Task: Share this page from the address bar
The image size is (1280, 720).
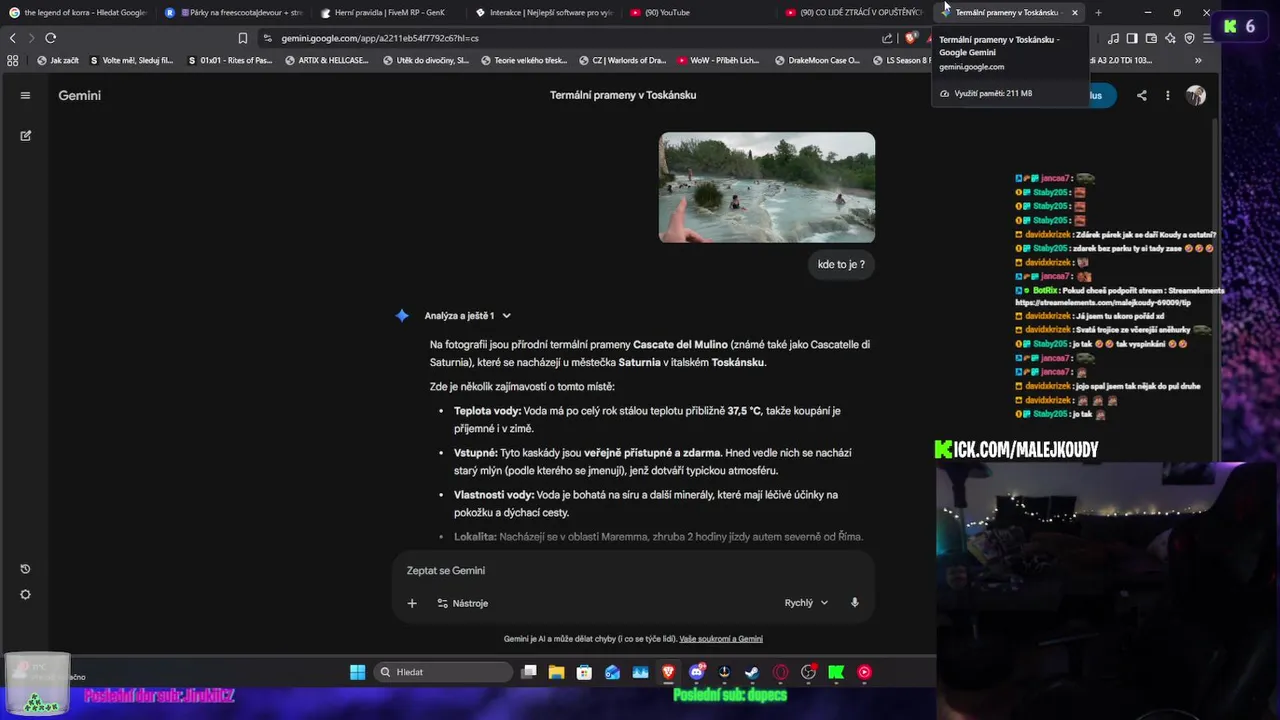Action: pyautogui.click(x=887, y=38)
